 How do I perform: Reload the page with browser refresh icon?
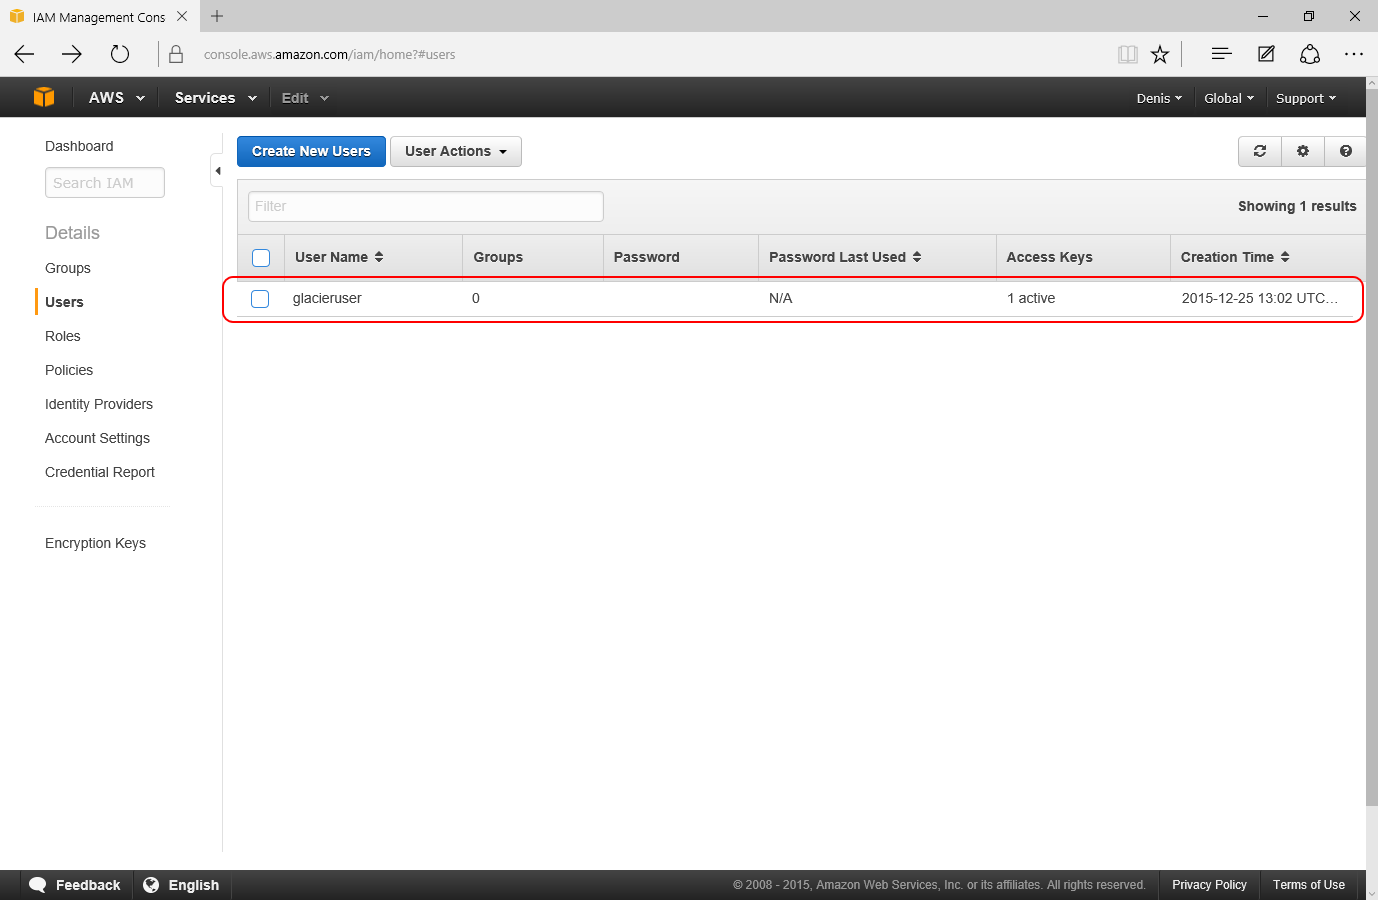tap(120, 54)
